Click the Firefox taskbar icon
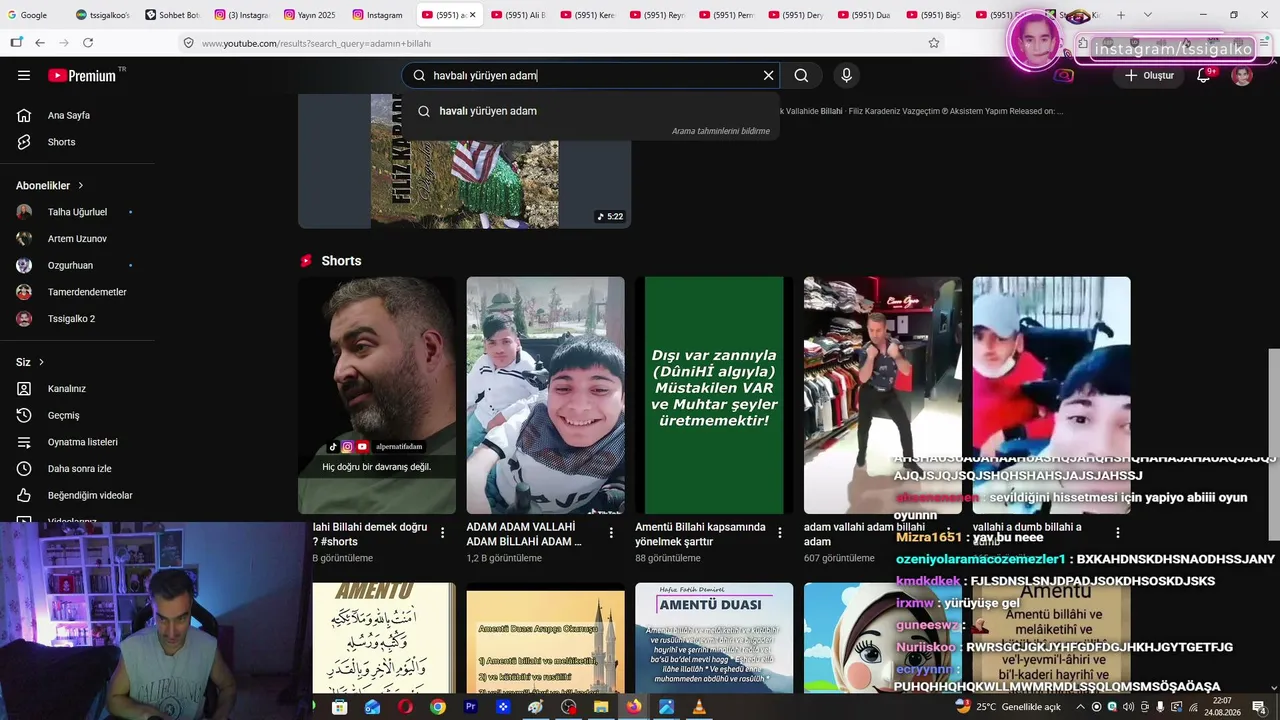 (x=634, y=707)
